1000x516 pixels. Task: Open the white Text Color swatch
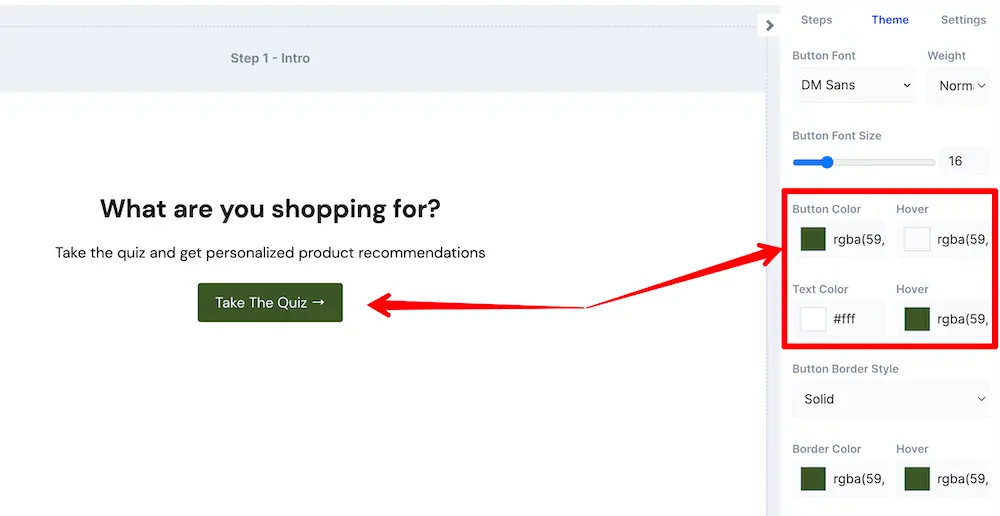click(813, 319)
